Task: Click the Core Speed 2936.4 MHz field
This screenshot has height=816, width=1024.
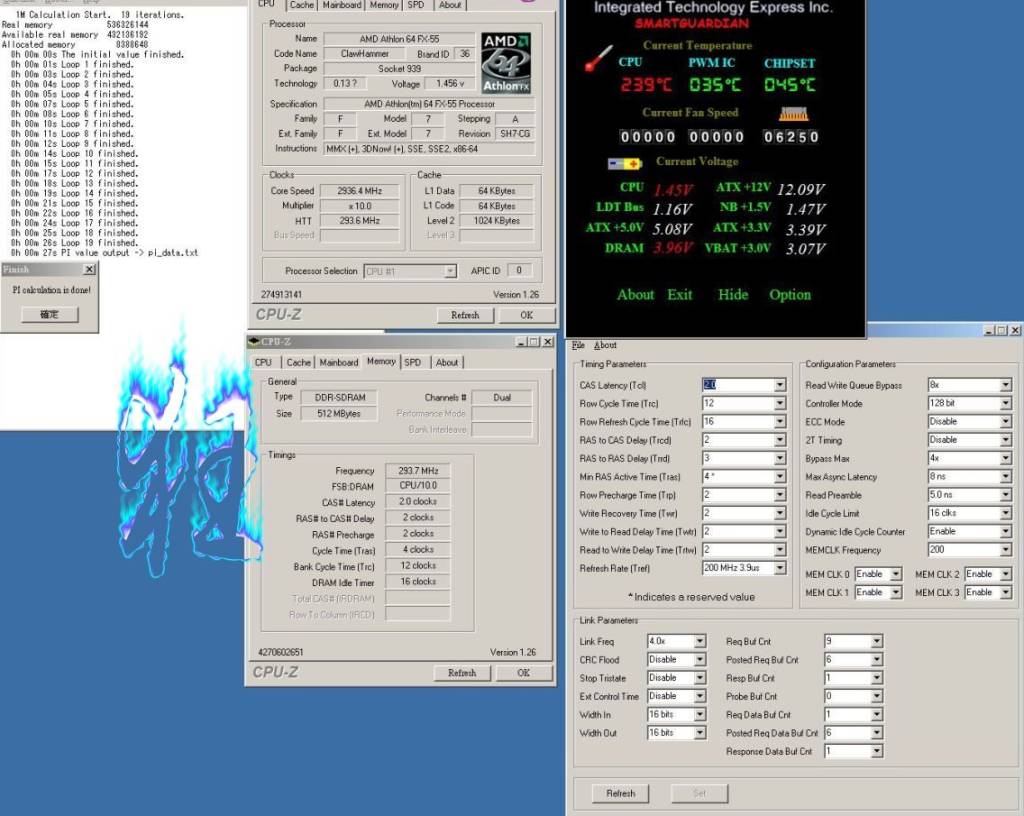Action: 360,191
